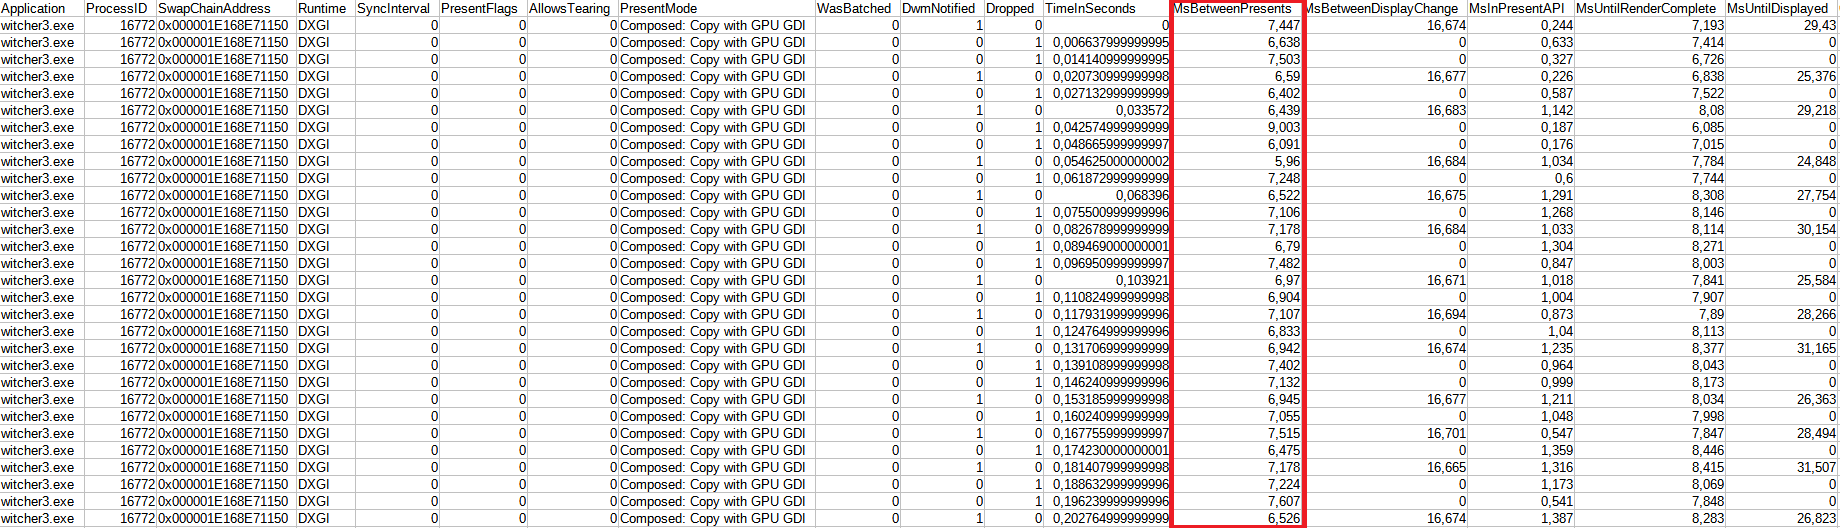
Task: Click the Dropped header cell
Action: (1012, 8)
